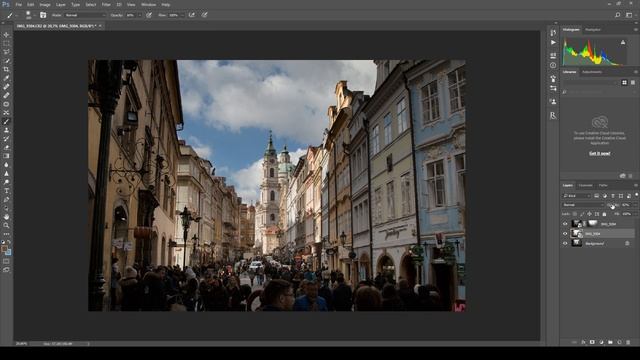
Task: Add a layer mask to the layer
Action: point(592,342)
